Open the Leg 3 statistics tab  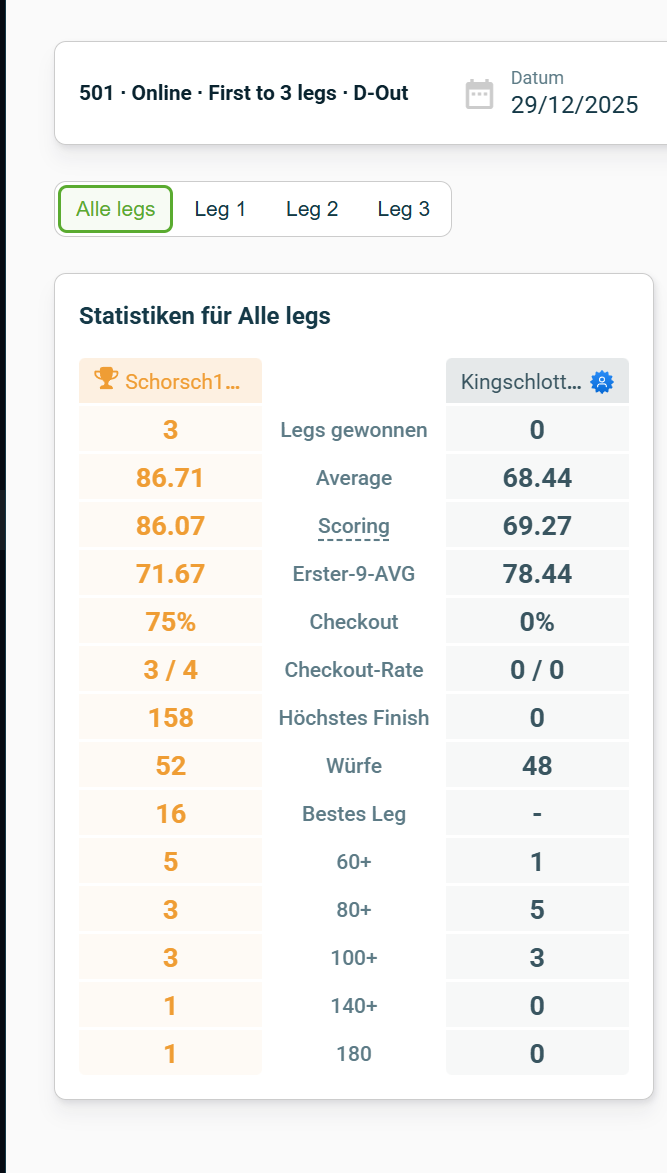[403, 209]
